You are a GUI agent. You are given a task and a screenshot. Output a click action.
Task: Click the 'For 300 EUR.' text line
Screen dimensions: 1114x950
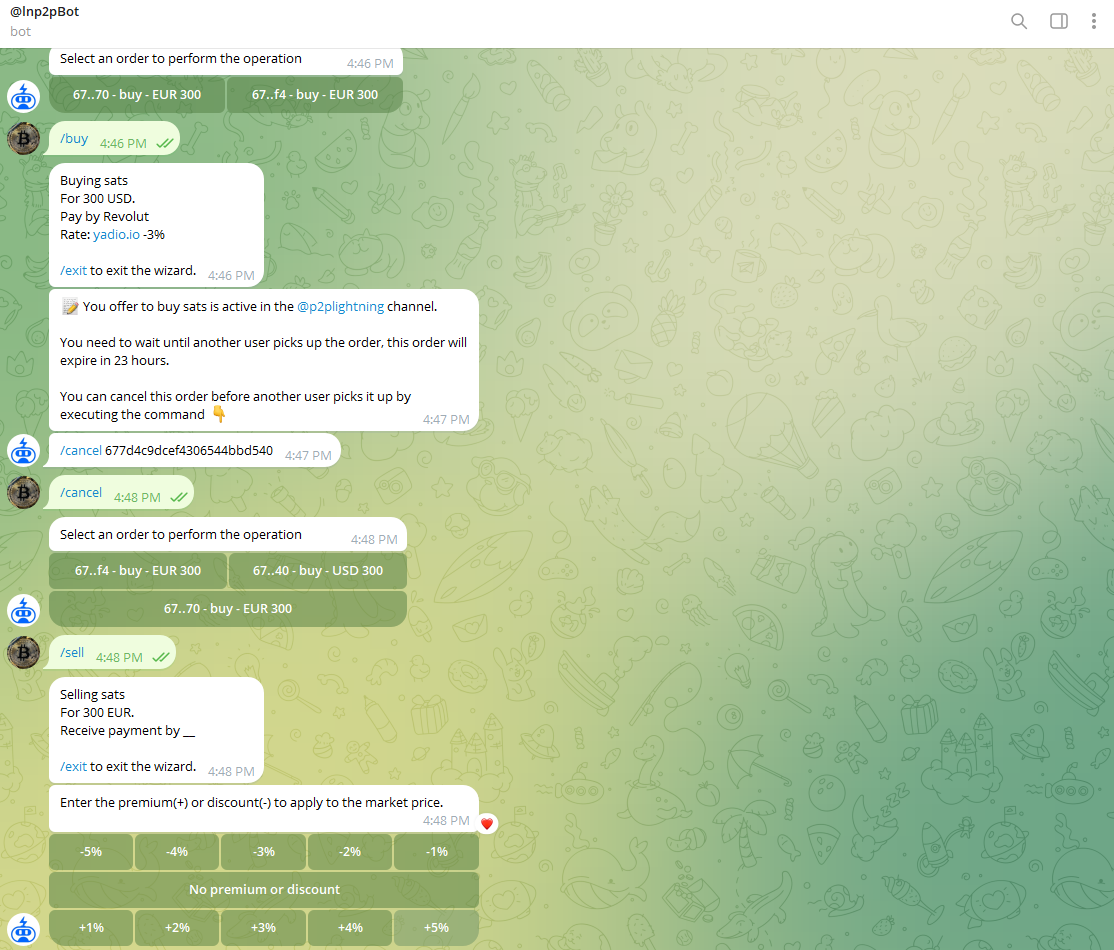point(97,713)
